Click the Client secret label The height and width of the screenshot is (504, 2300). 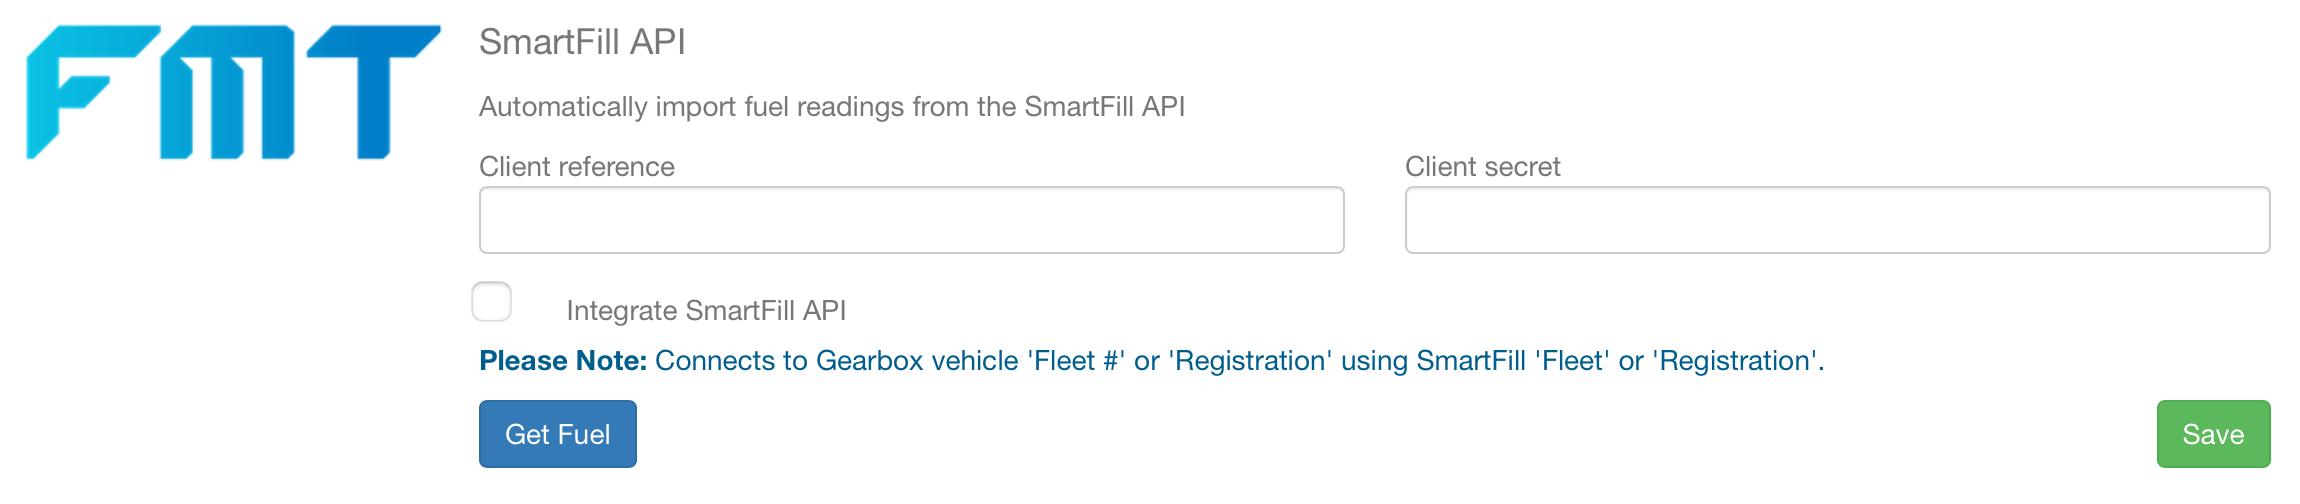1482,167
